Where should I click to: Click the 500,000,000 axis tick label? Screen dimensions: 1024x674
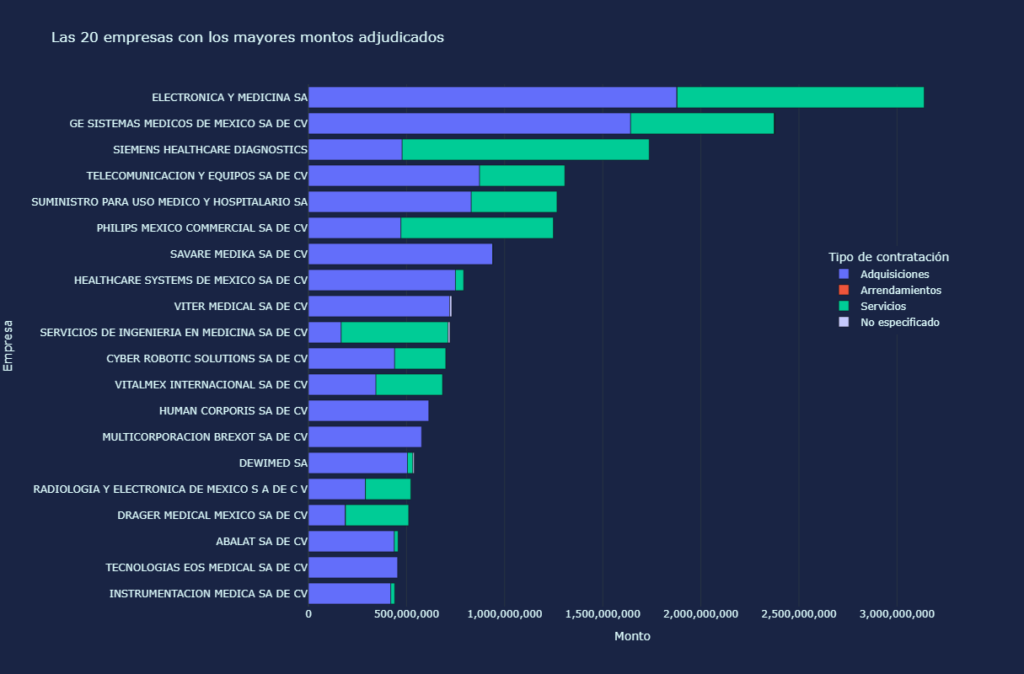coord(406,614)
